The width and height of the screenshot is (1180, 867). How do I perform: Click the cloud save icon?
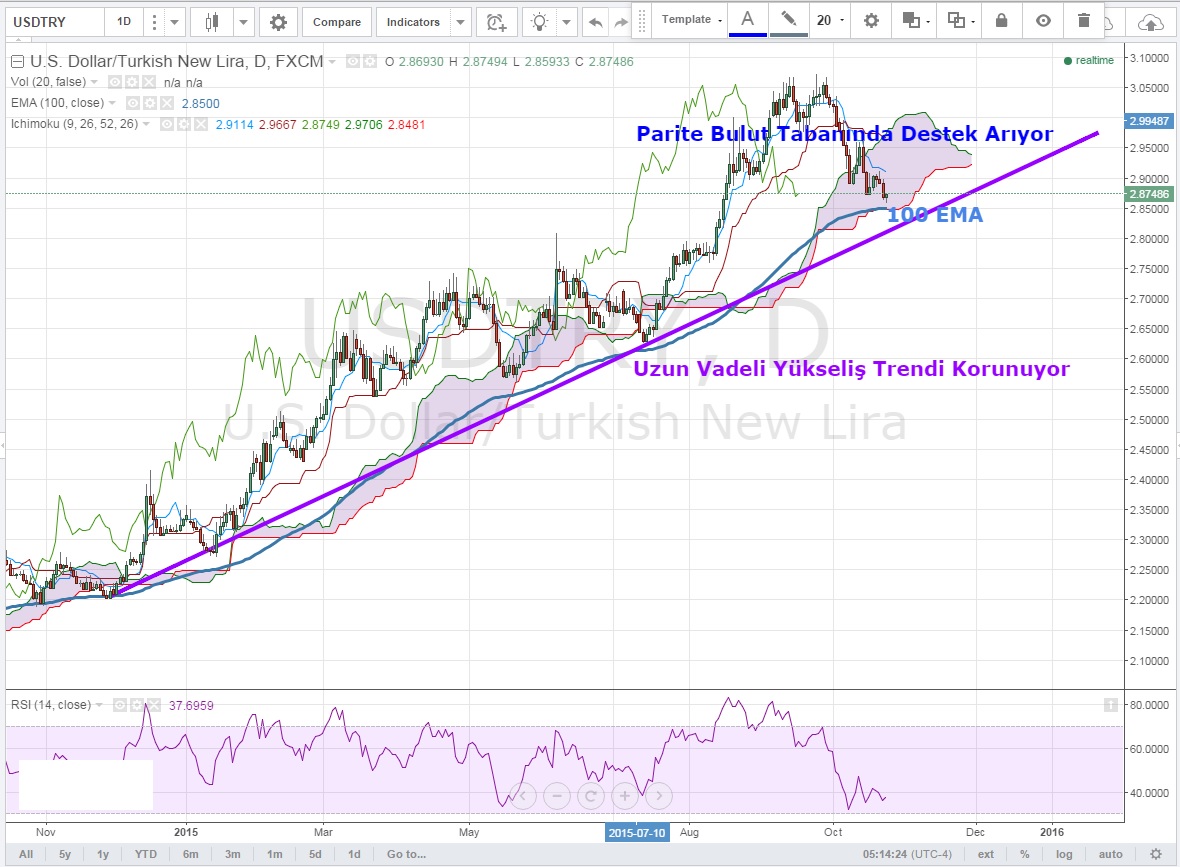click(1152, 22)
